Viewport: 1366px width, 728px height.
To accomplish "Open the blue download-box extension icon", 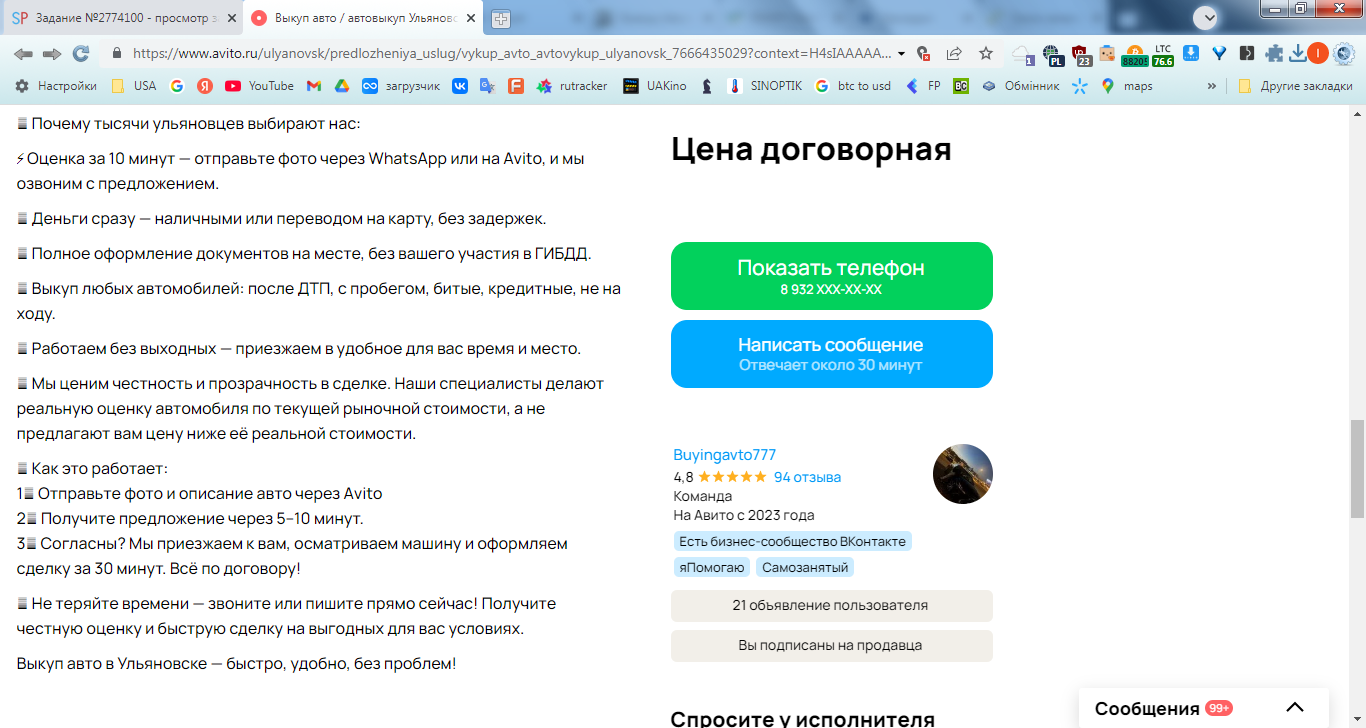I will pyautogui.click(x=1191, y=54).
